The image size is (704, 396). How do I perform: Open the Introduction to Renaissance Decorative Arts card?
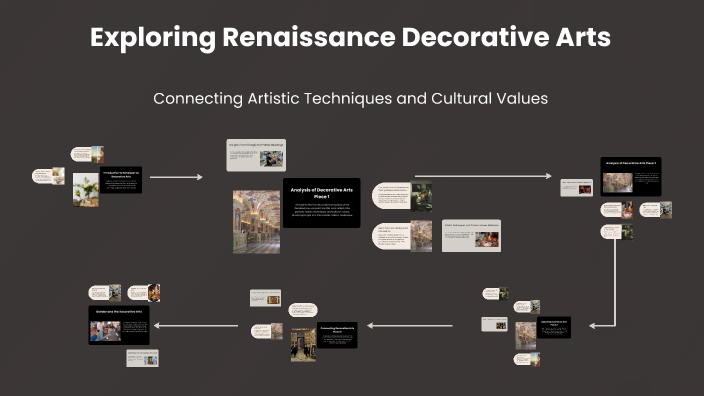tap(121, 180)
